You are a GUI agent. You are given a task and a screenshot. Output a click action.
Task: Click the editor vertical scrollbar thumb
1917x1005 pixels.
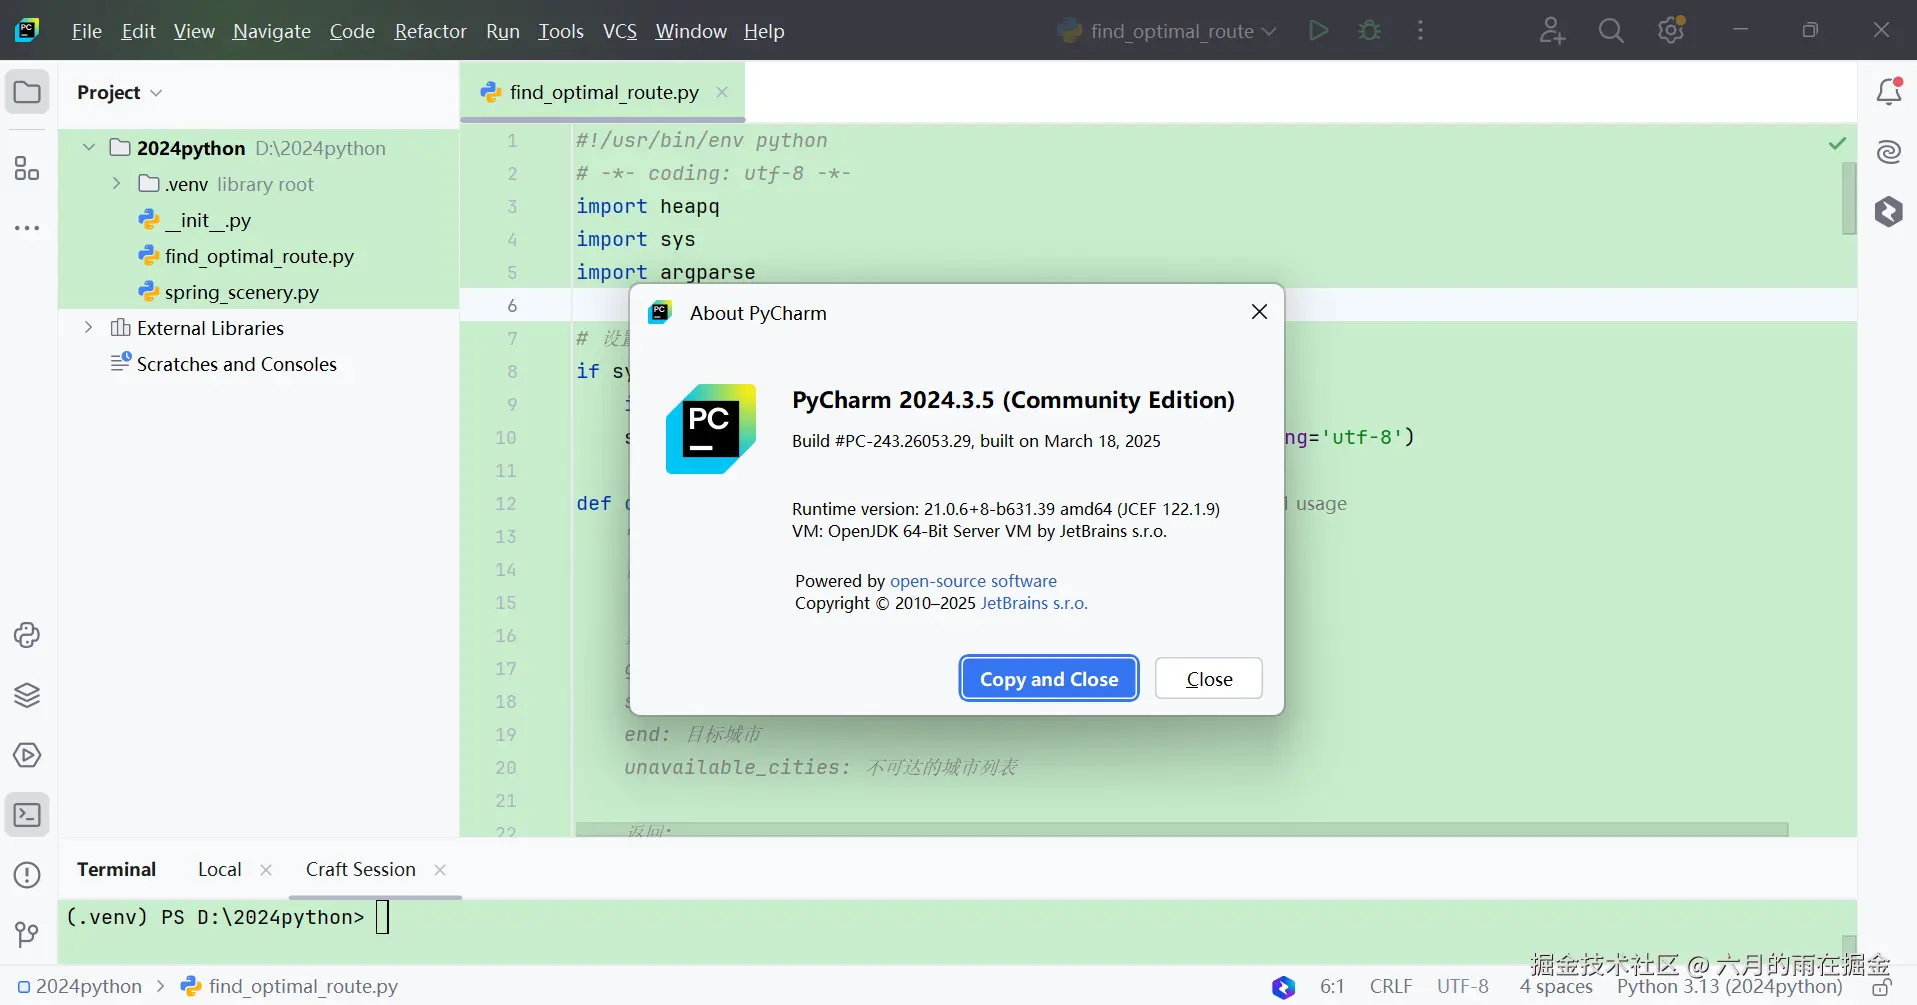point(1849,198)
